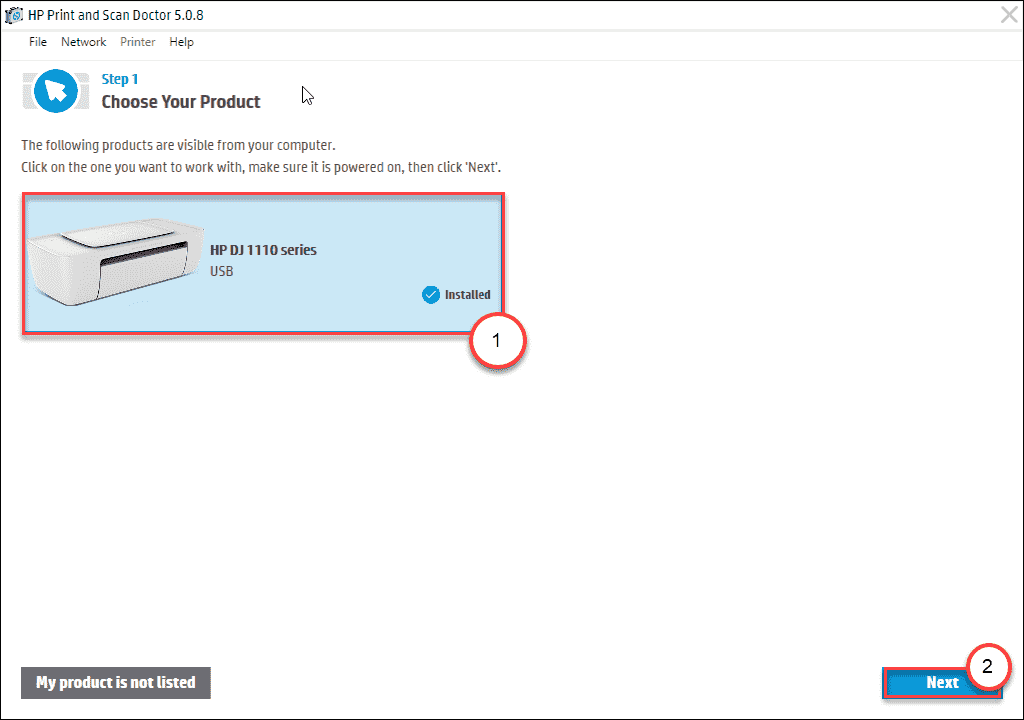
Task: Click the 'following products are visible' instruction text
Action: (x=178, y=145)
